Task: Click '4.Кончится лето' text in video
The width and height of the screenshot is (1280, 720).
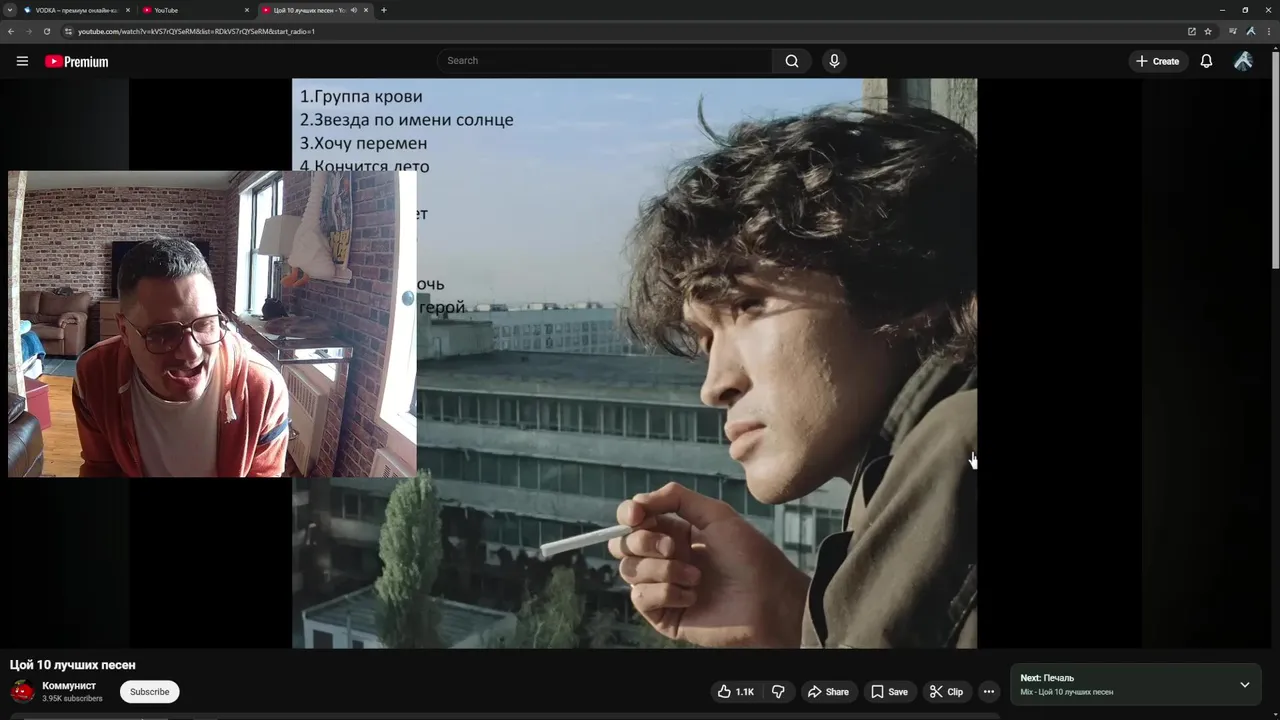Action: point(364,165)
